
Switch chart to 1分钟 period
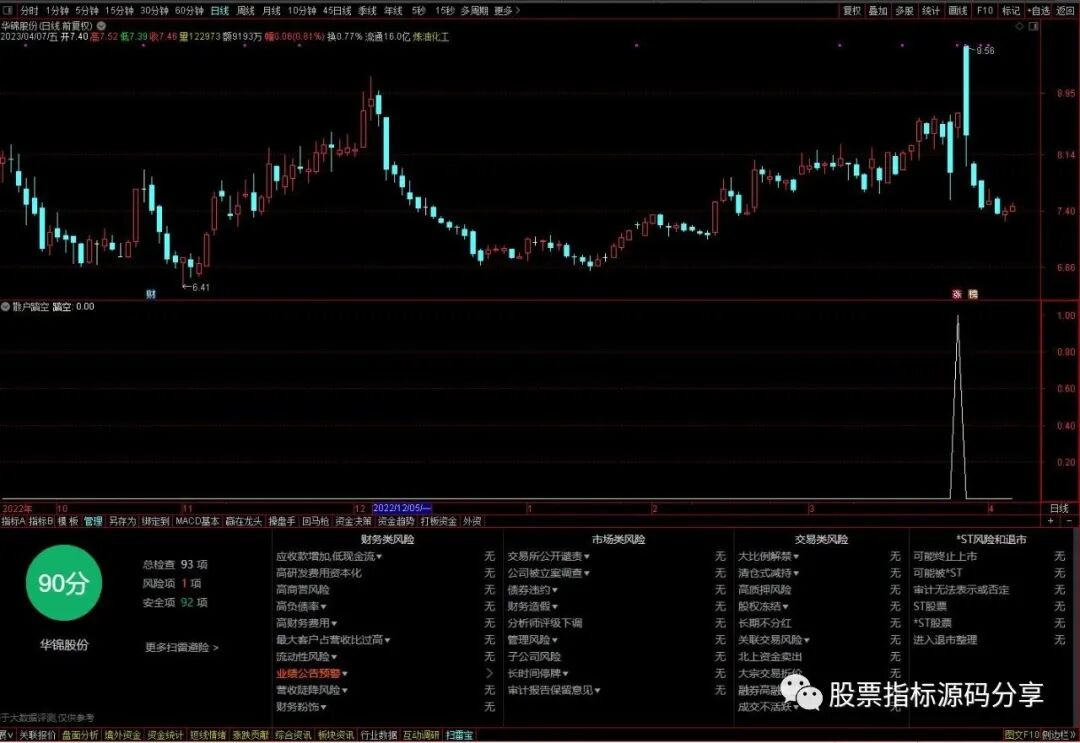(x=56, y=10)
